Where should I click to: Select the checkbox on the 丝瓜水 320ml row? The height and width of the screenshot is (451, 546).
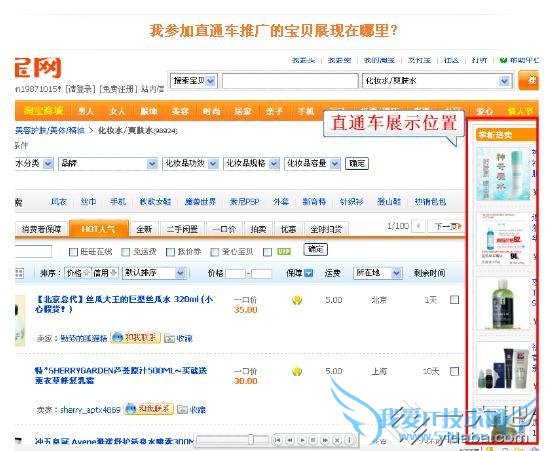pos(454,300)
